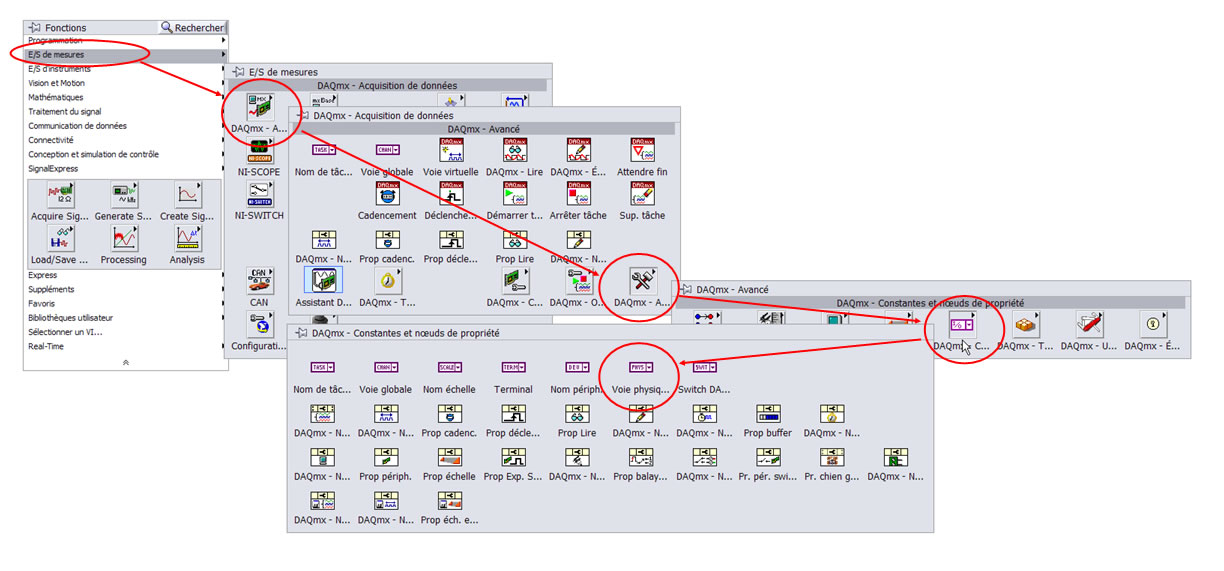Image resolution: width=1224 pixels, height=571 pixels.
Task: Open Mathématiques category
Action: [126, 98]
